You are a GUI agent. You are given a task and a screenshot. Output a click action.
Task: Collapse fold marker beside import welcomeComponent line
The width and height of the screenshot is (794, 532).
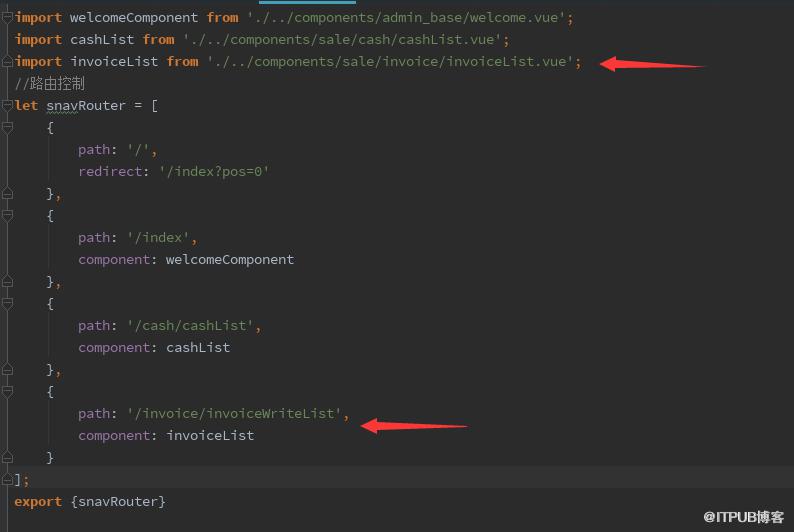click(7, 18)
